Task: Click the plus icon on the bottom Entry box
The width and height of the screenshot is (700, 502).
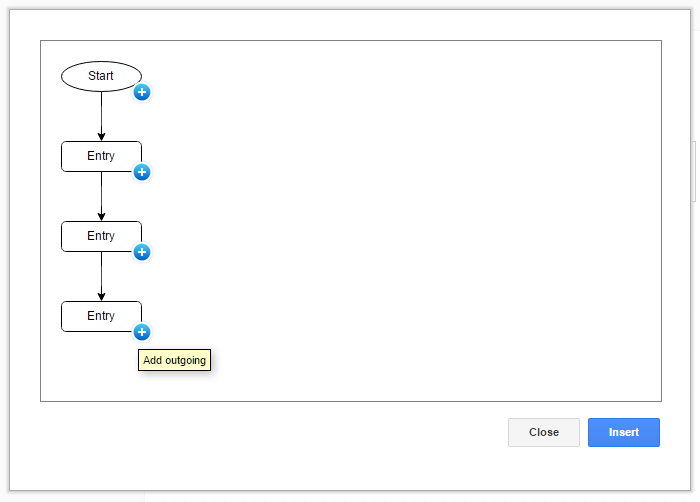Action: click(142, 332)
